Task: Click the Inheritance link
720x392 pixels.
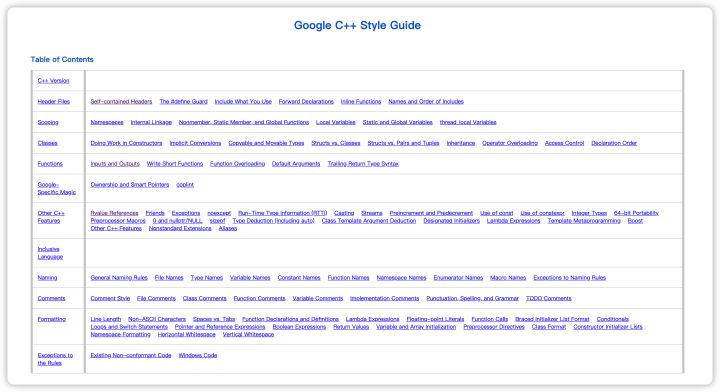Action: 461,143
